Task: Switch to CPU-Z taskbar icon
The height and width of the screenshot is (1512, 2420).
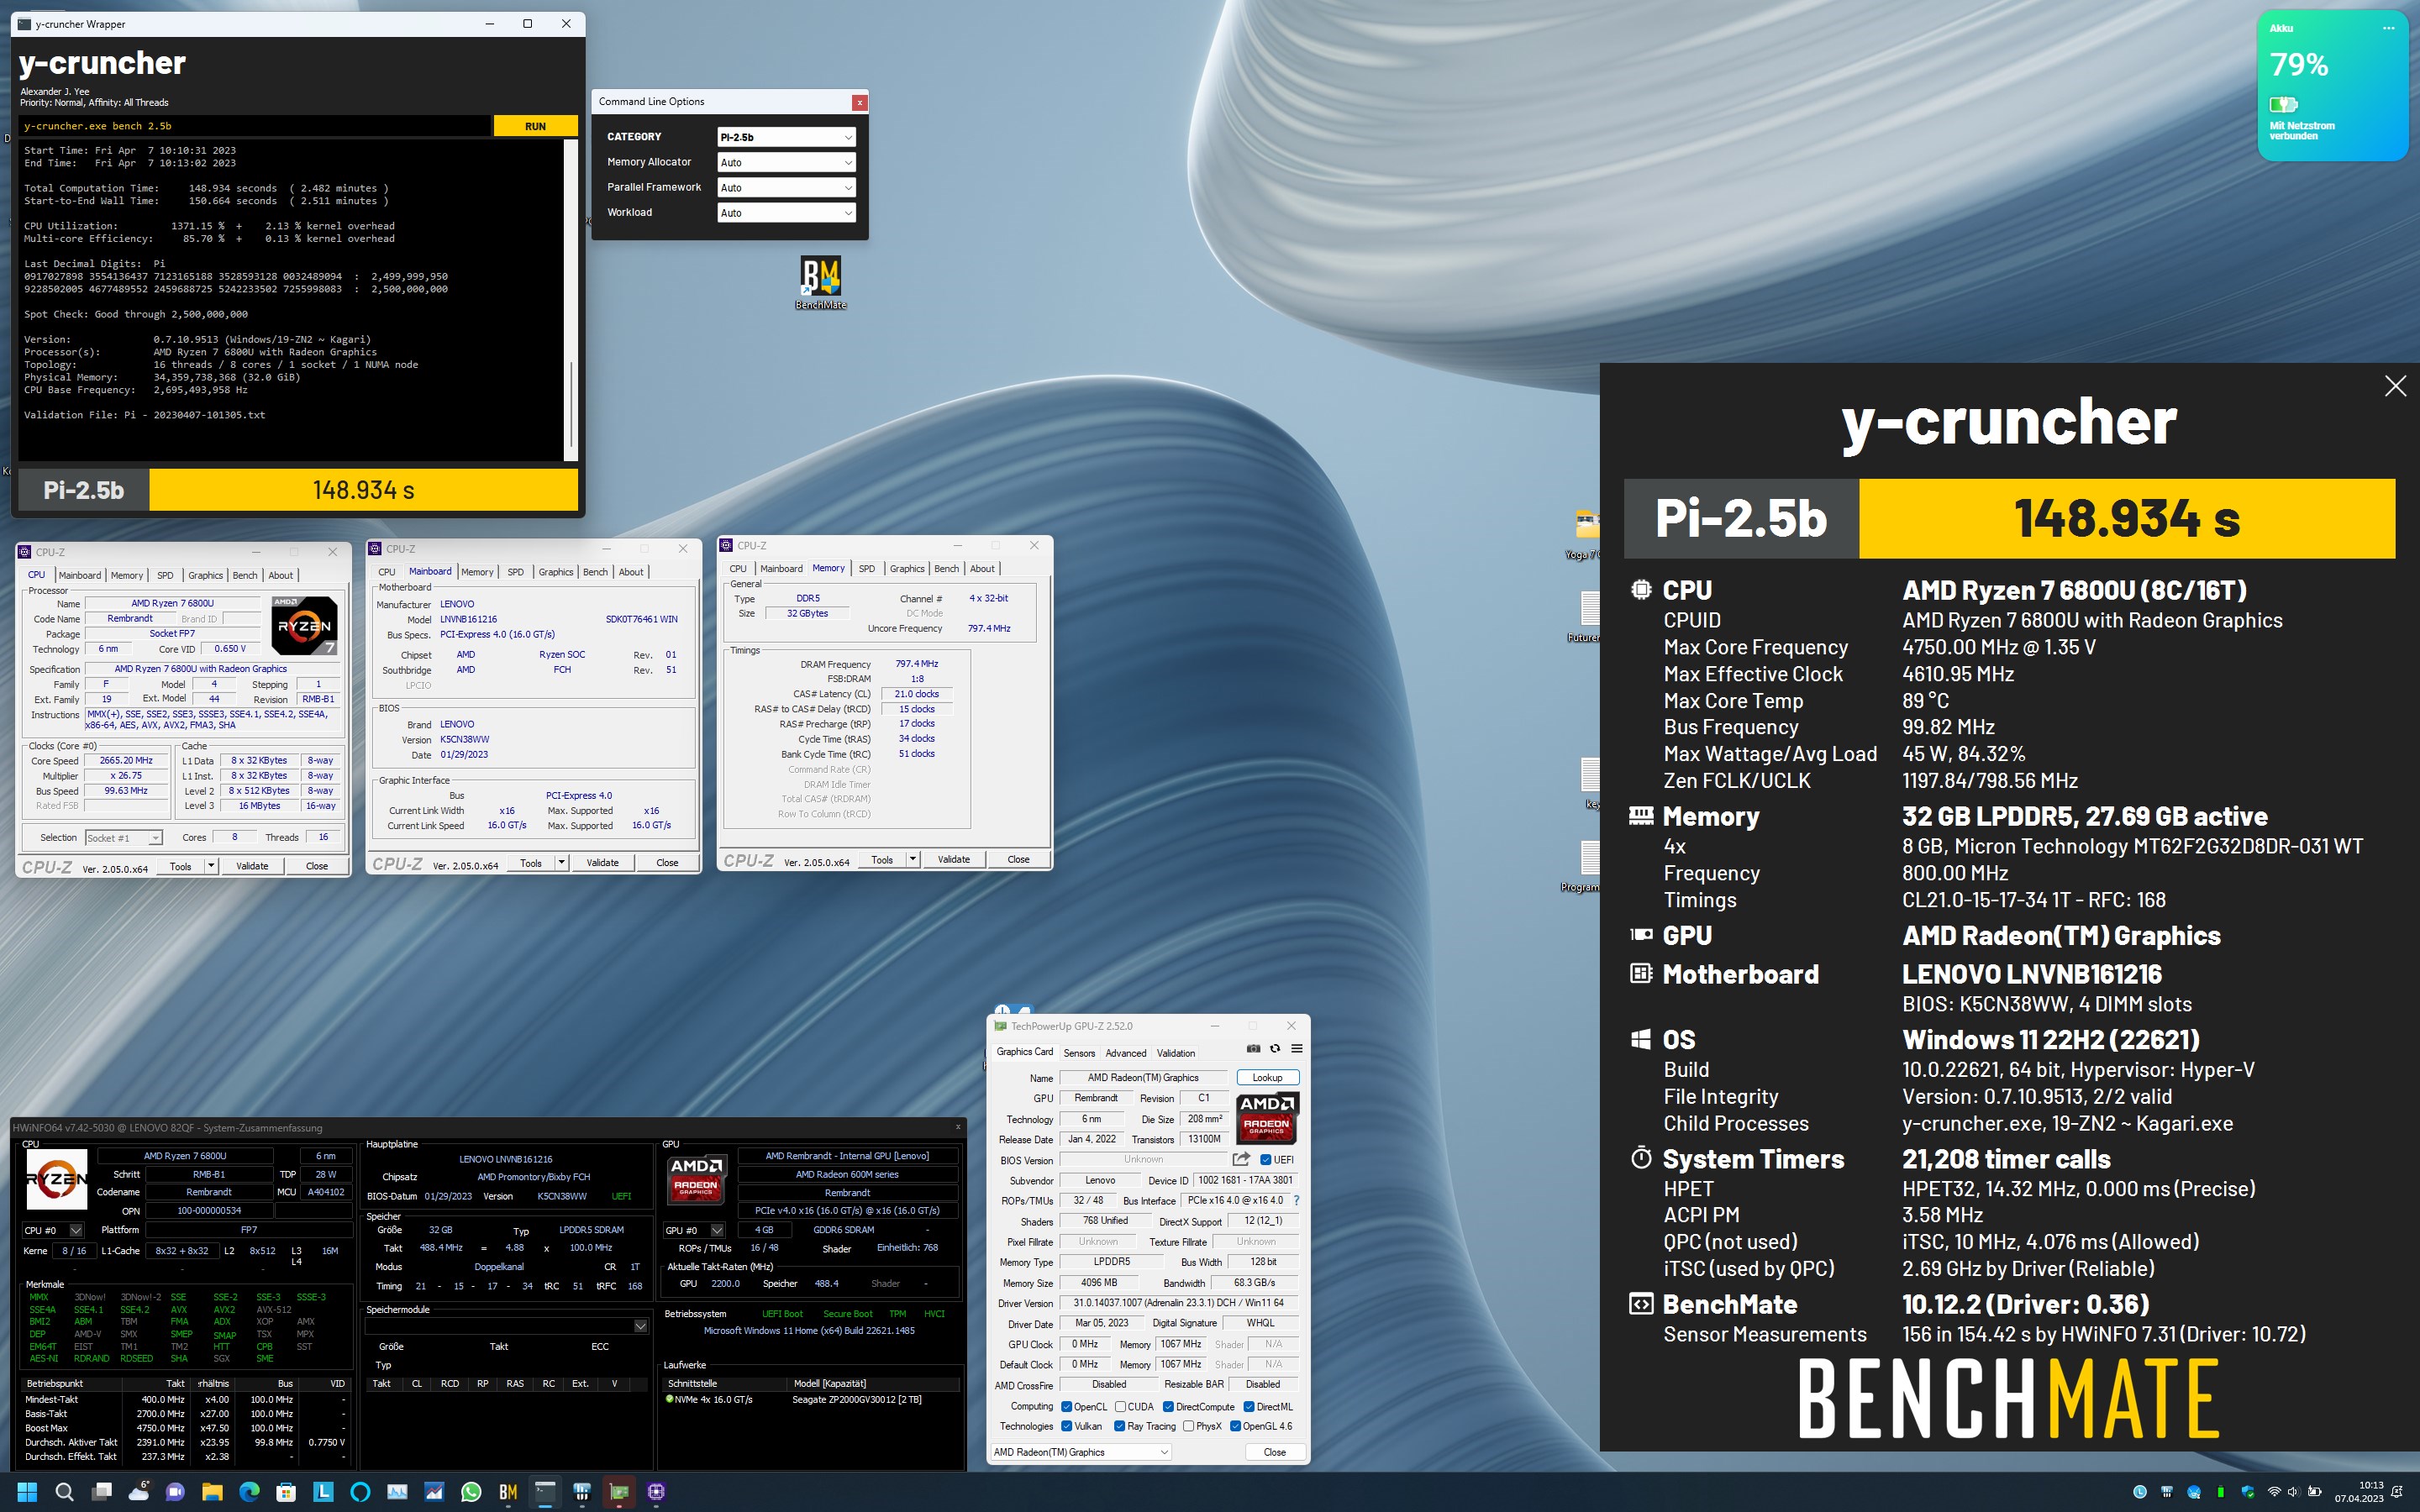Action: click(656, 1492)
